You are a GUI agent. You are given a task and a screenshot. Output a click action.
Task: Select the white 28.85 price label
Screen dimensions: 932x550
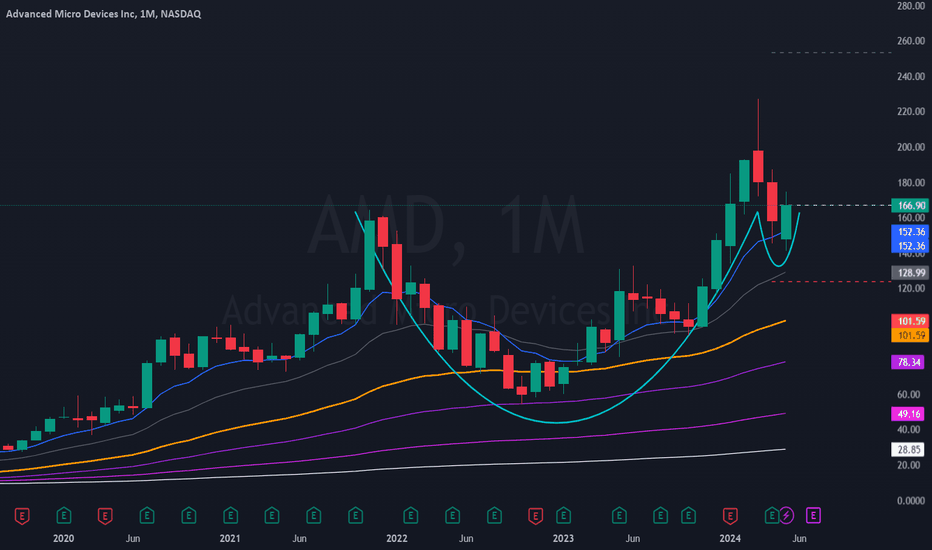[908, 450]
